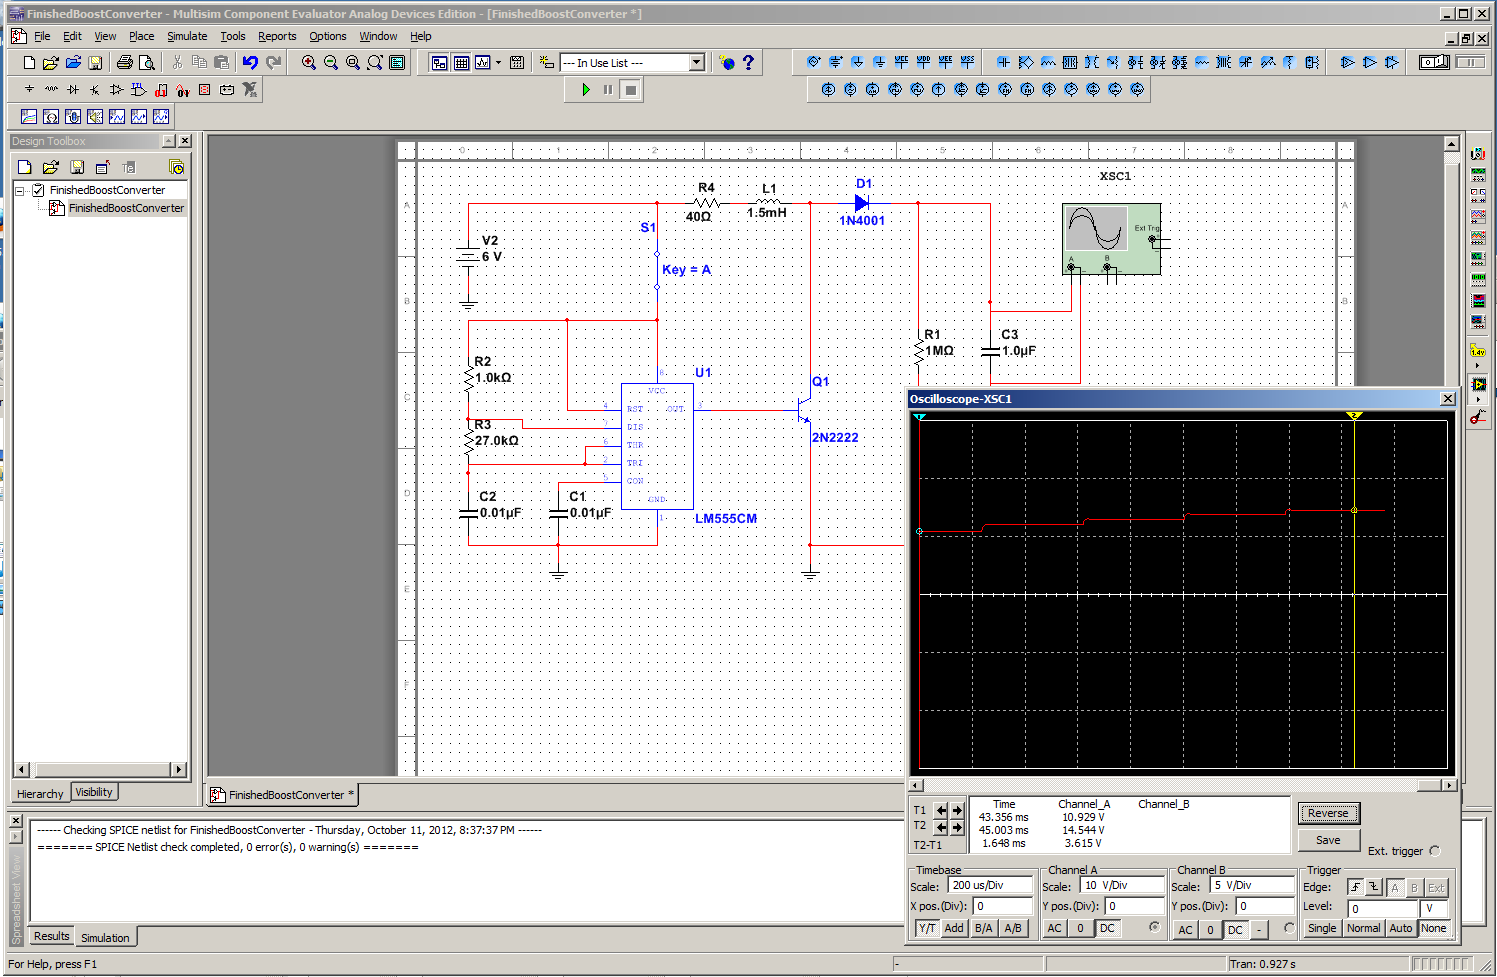Toggle full screen view icon
The image size is (1497, 977).
tap(397, 62)
